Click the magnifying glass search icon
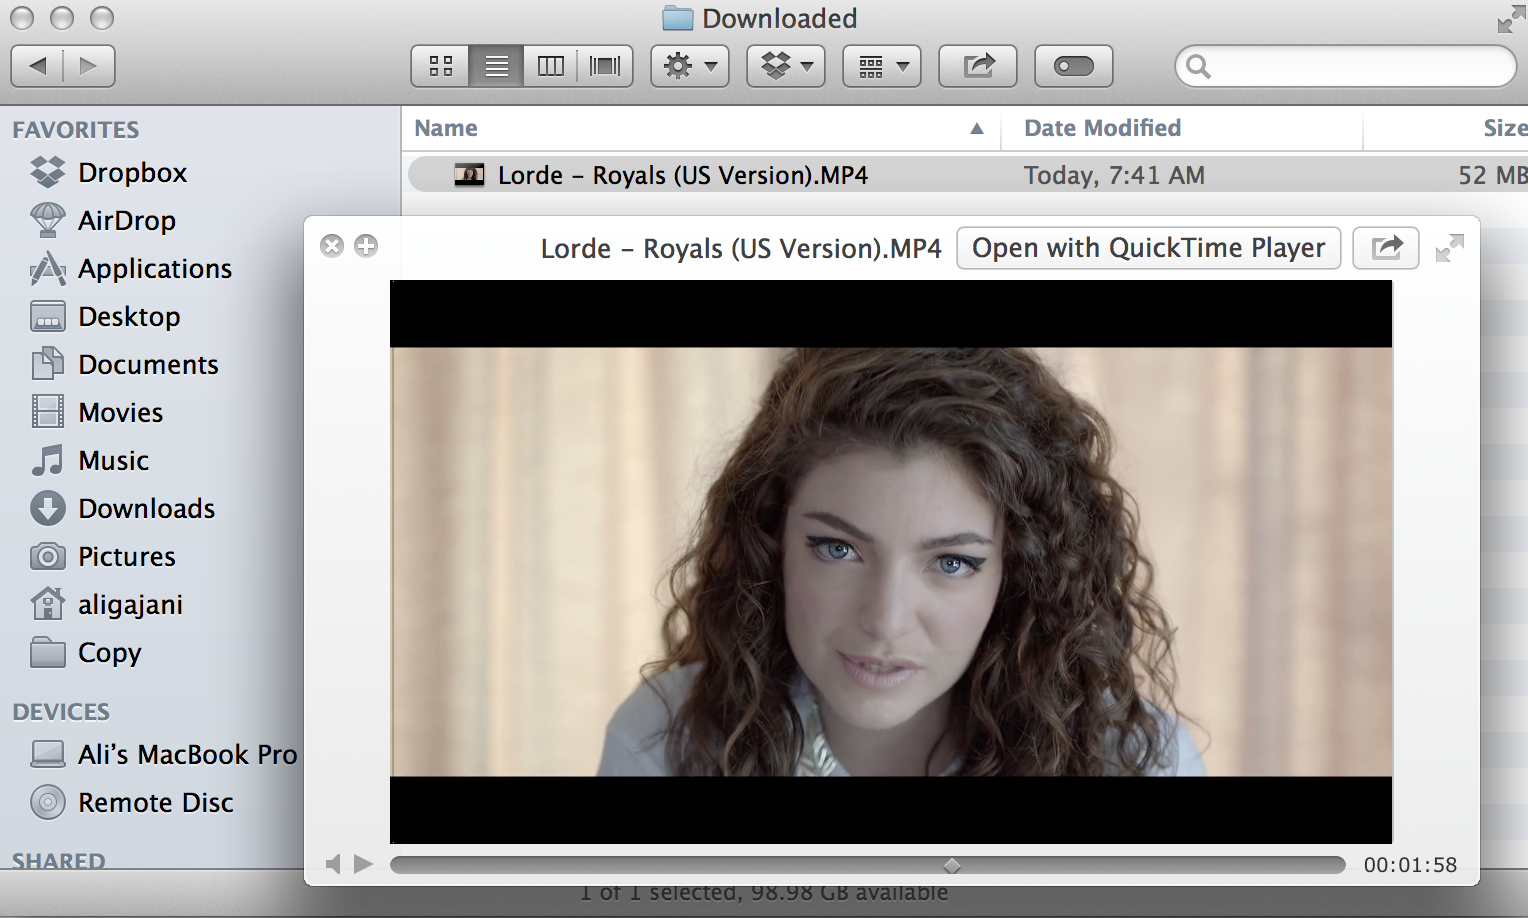1528x918 pixels. pyautogui.click(x=1198, y=67)
